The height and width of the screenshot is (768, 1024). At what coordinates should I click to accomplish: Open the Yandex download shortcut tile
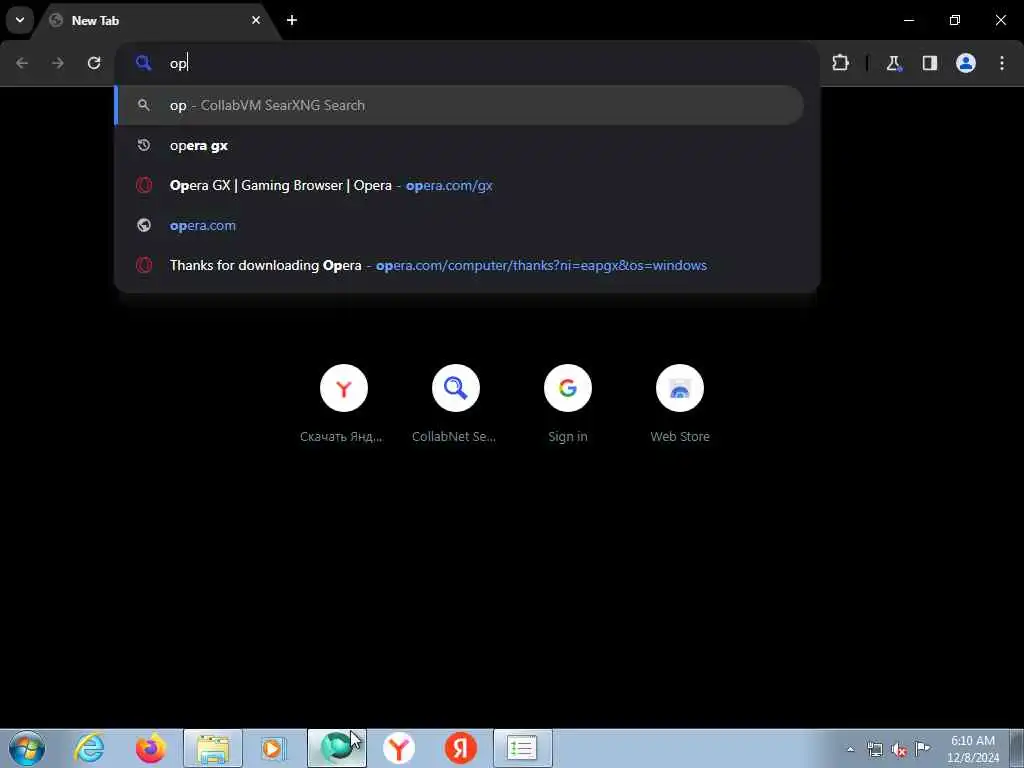pos(344,404)
